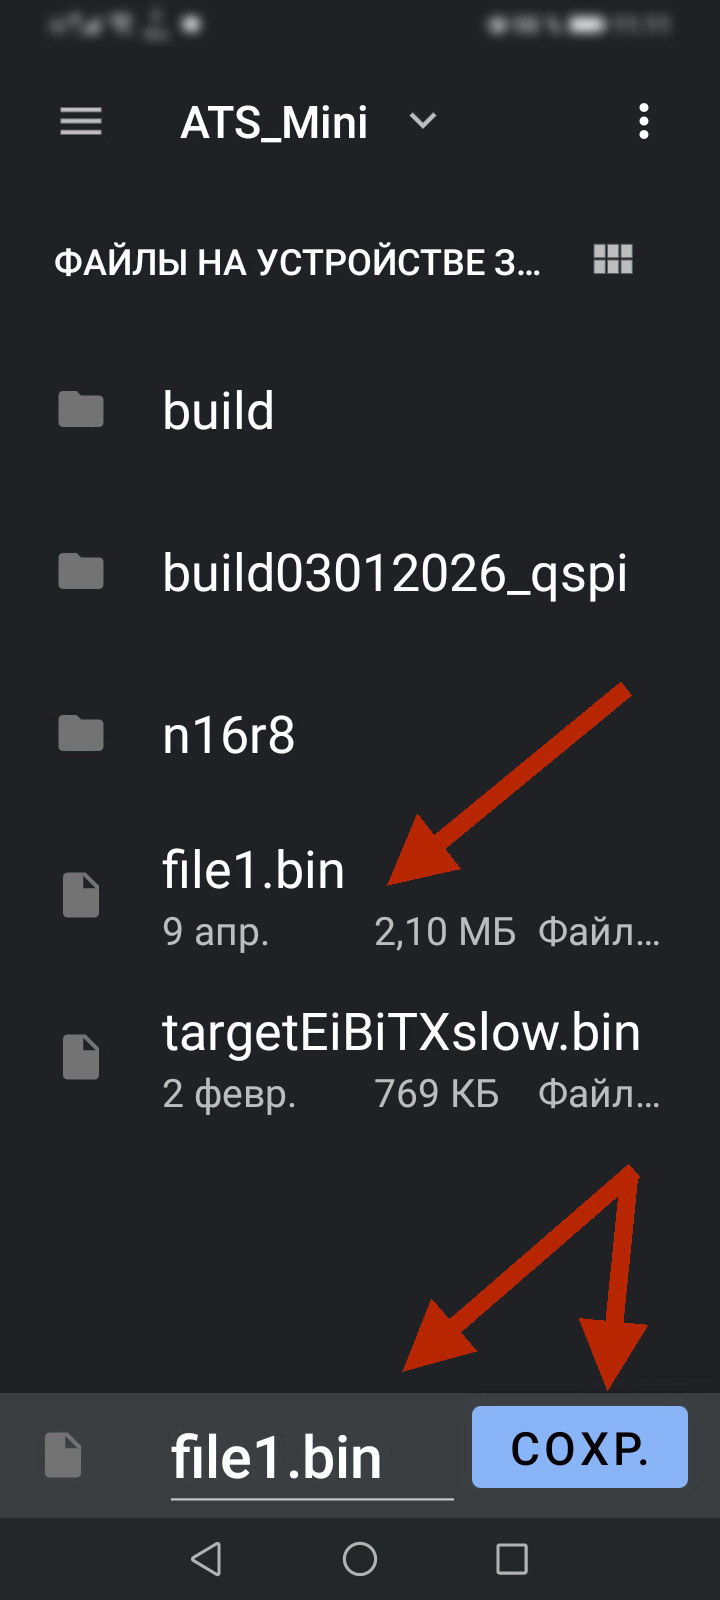Screen dimensions: 720x1600
Task: Click the build folder icon
Action: point(81,410)
